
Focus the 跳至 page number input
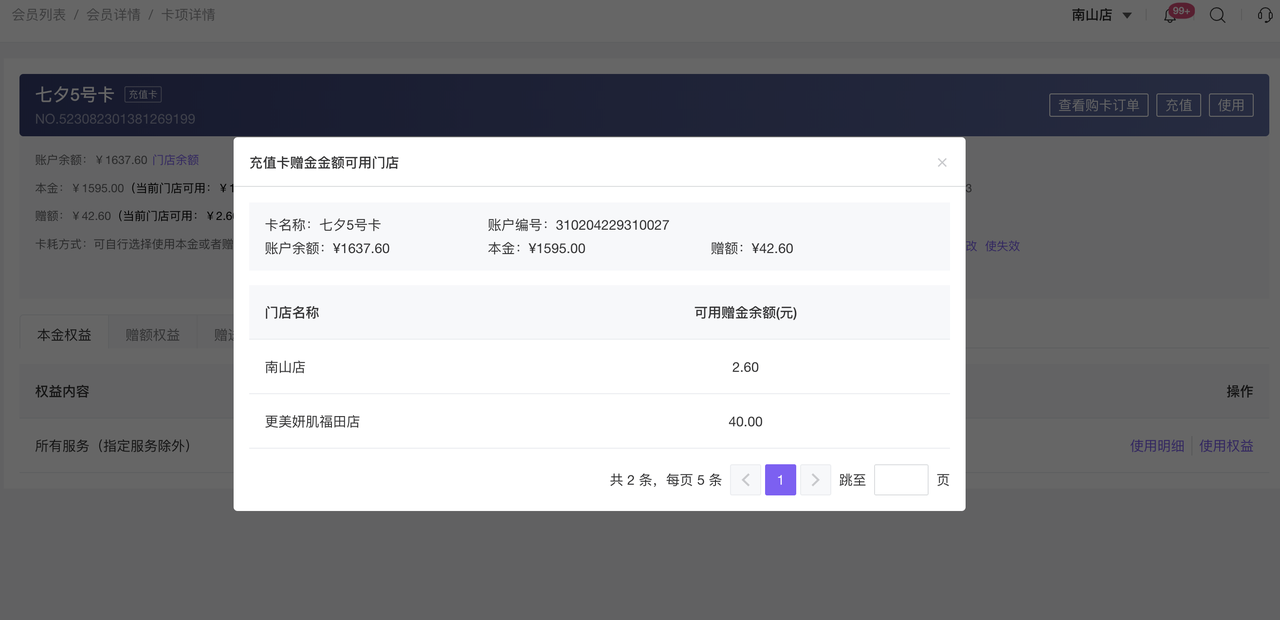(x=901, y=480)
